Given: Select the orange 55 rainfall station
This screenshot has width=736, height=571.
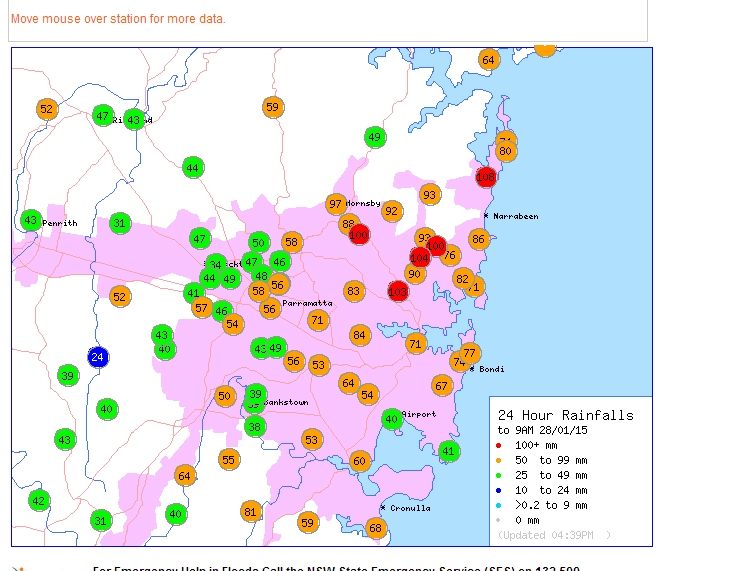Looking at the screenshot, I should (229, 460).
